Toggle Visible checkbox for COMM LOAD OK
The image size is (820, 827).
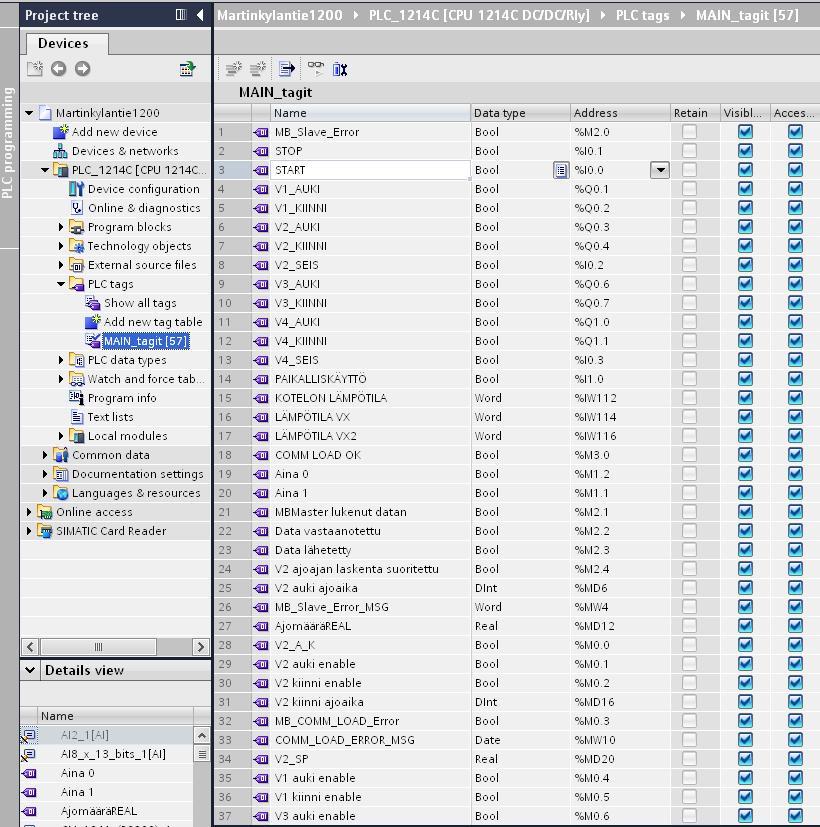click(745, 455)
